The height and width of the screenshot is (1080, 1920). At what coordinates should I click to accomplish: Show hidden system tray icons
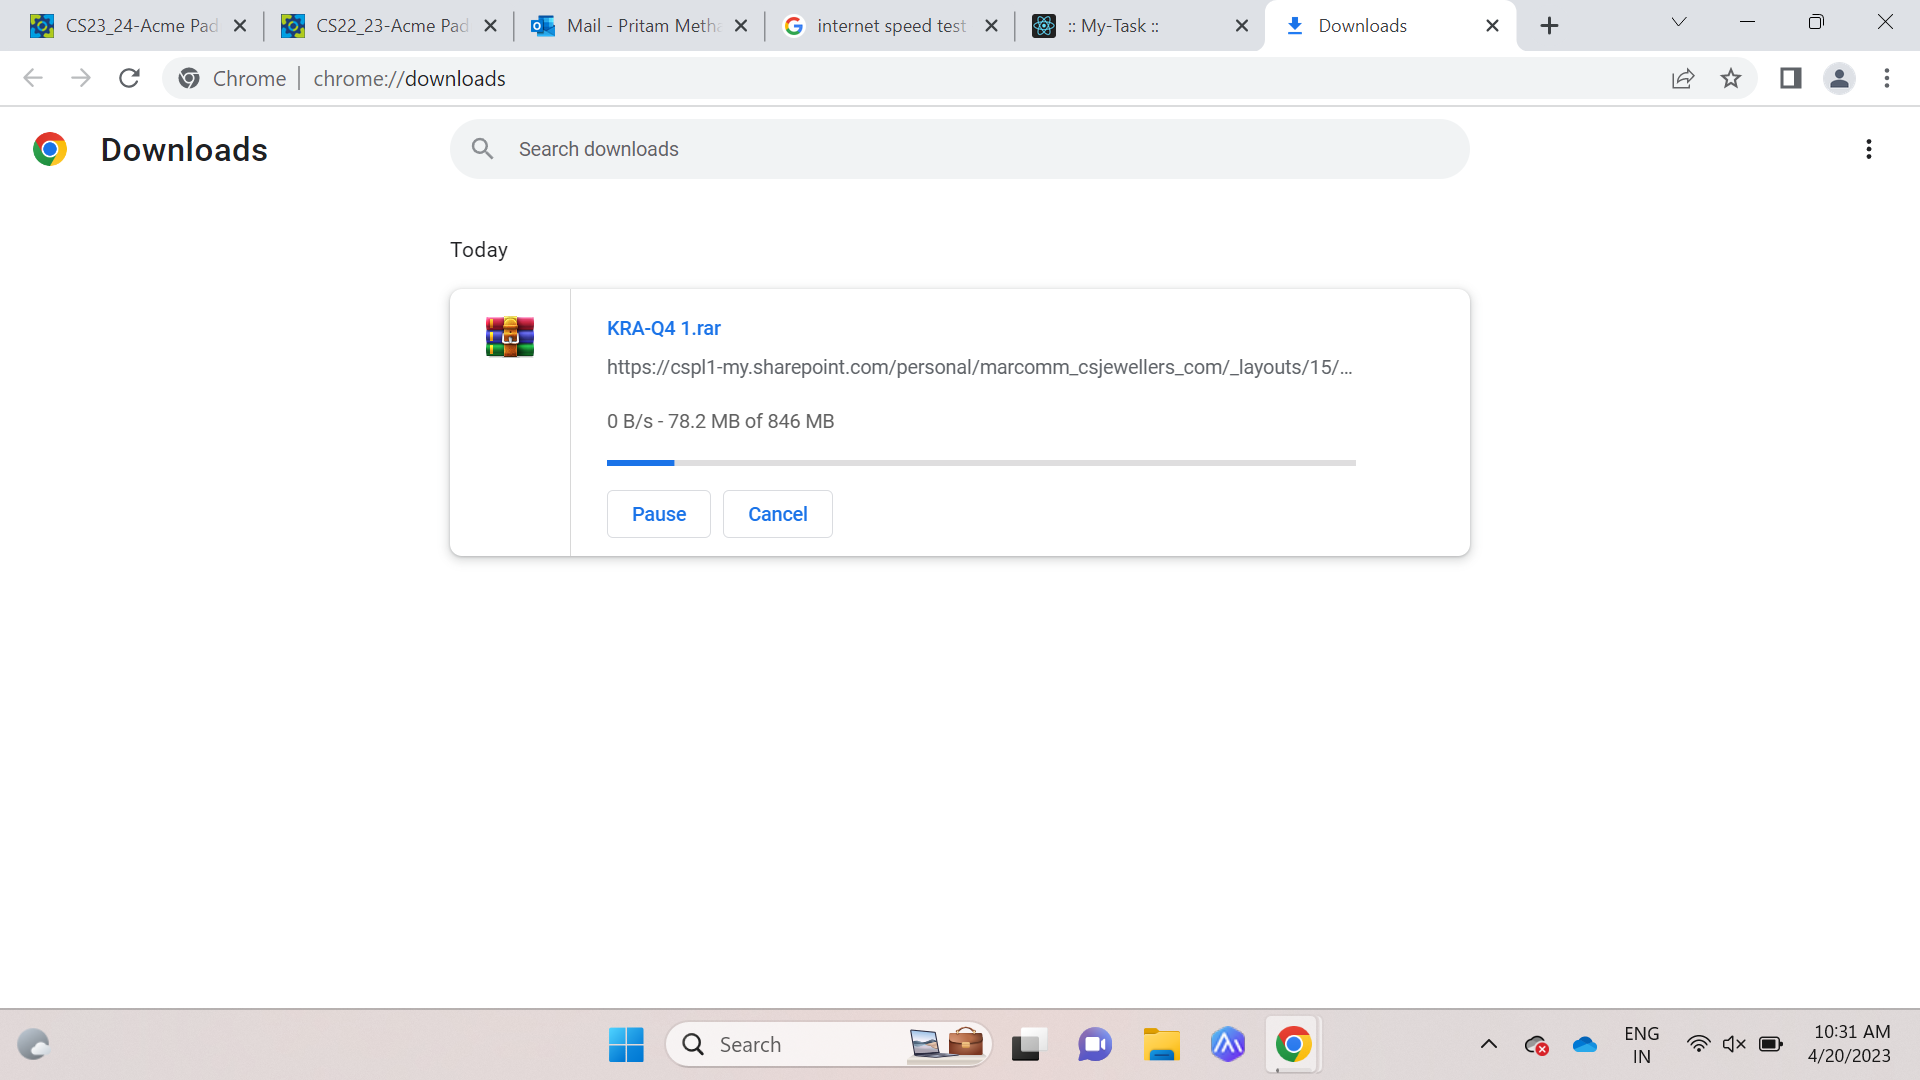(1489, 1045)
